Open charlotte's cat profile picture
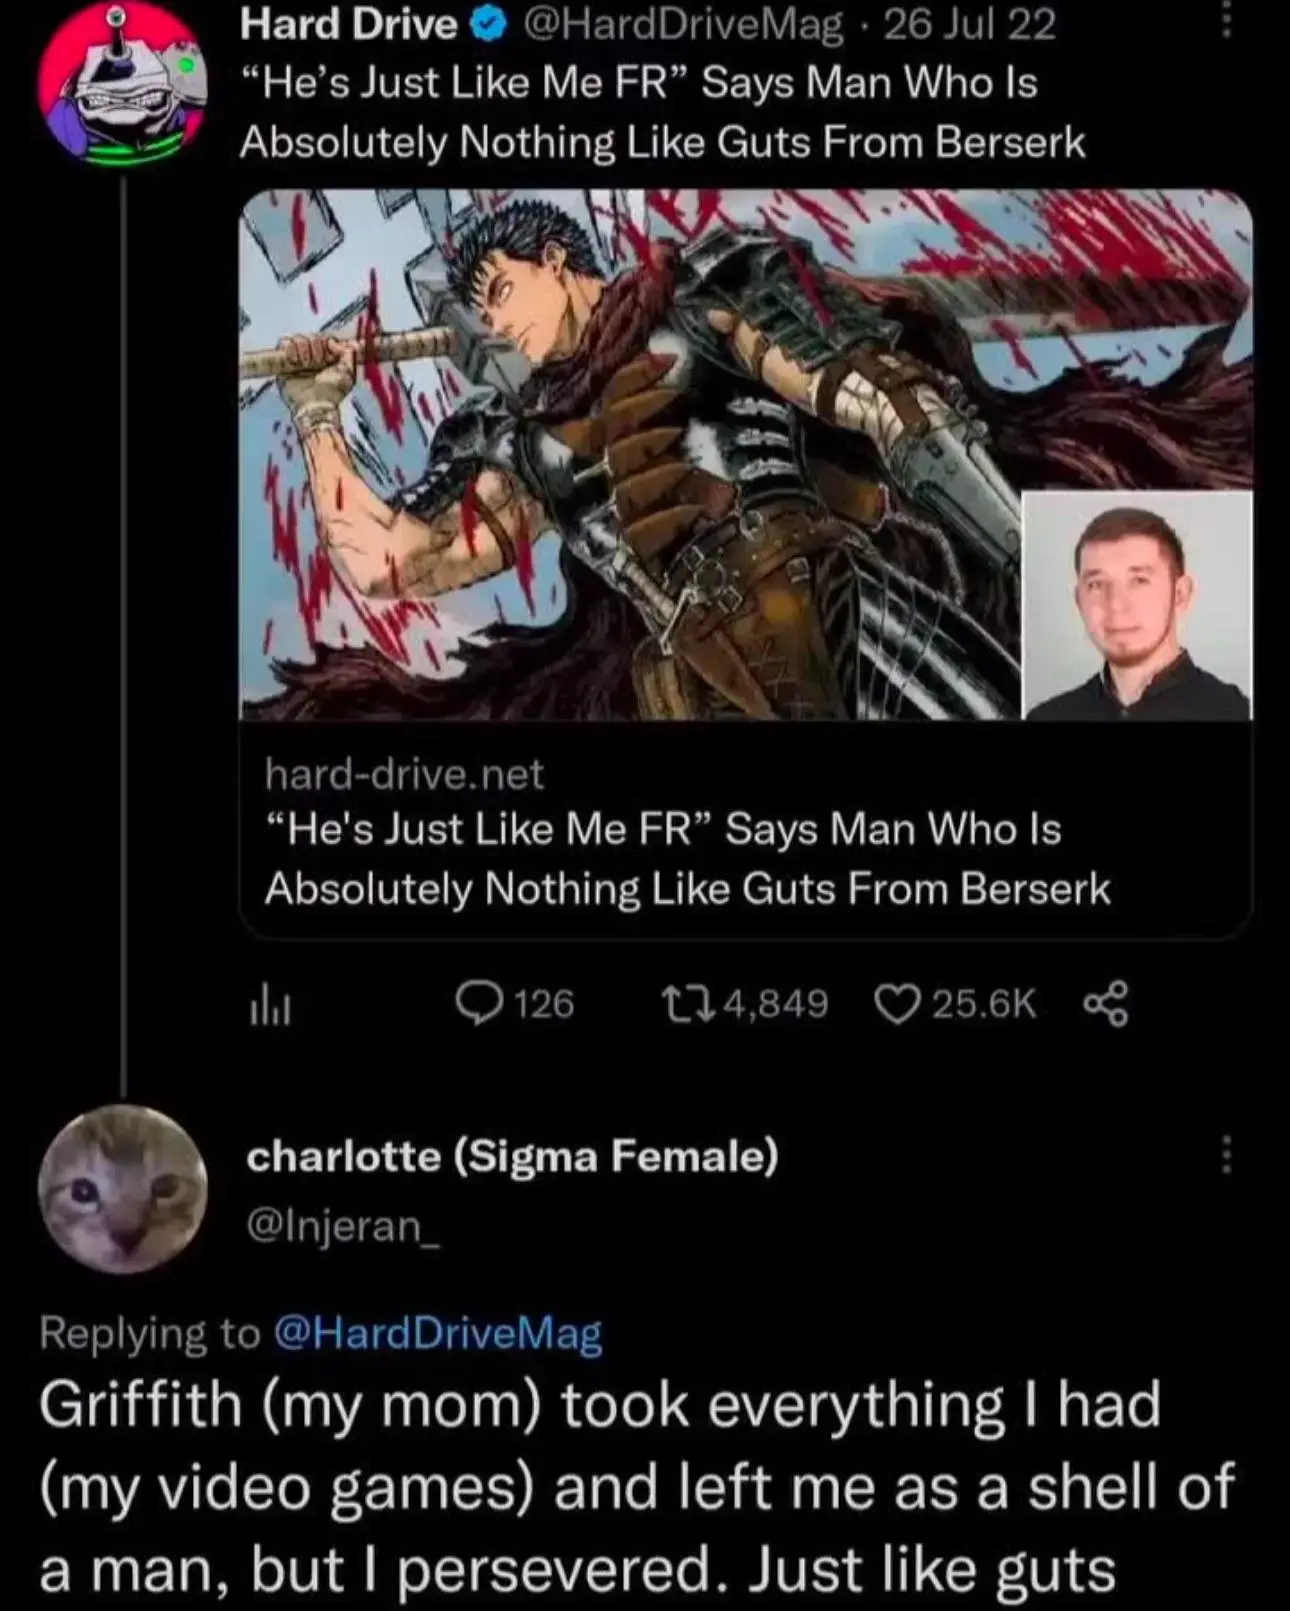Image resolution: width=1290 pixels, height=1611 pixels. [122, 1189]
